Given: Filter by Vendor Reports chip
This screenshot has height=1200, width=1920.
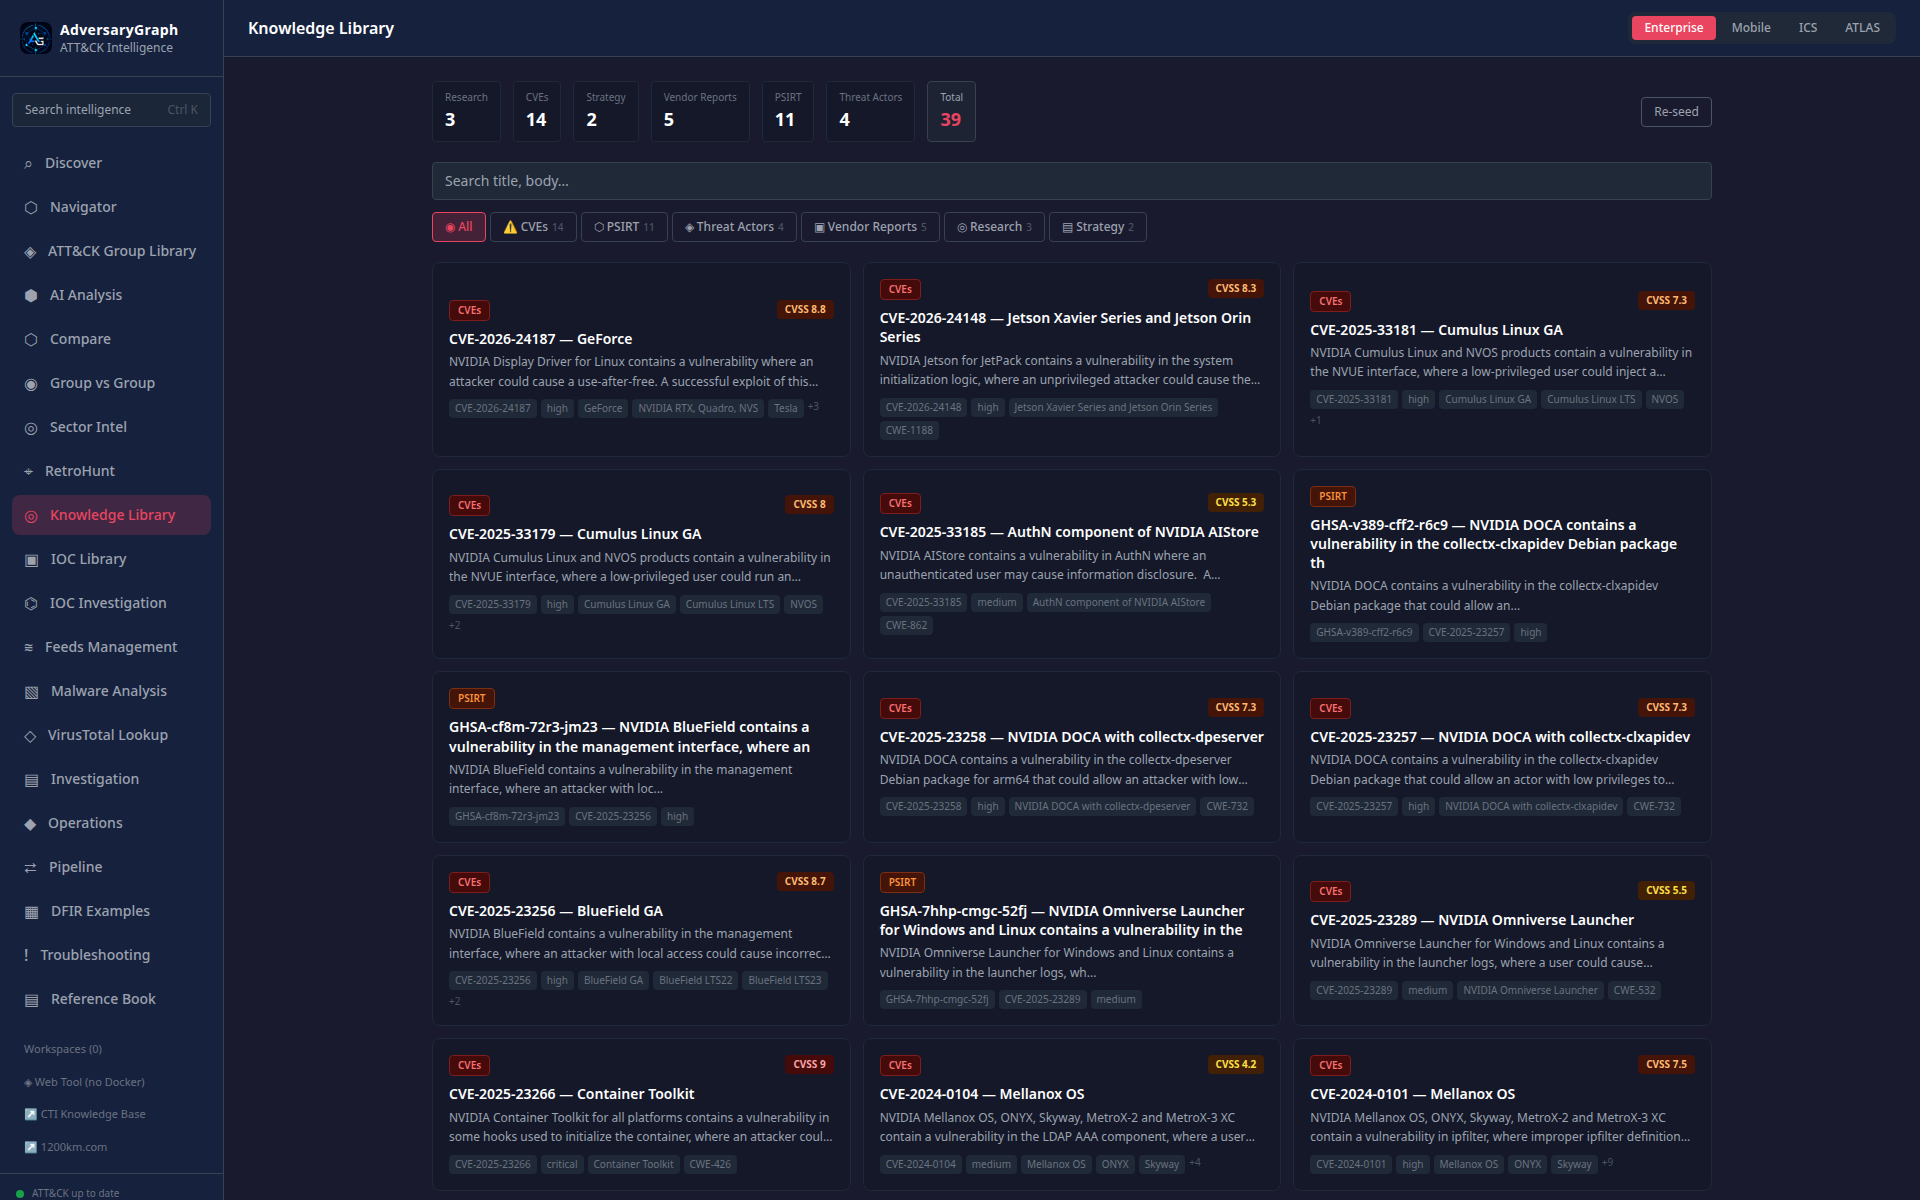Looking at the screenshot, I should point(870,227).
